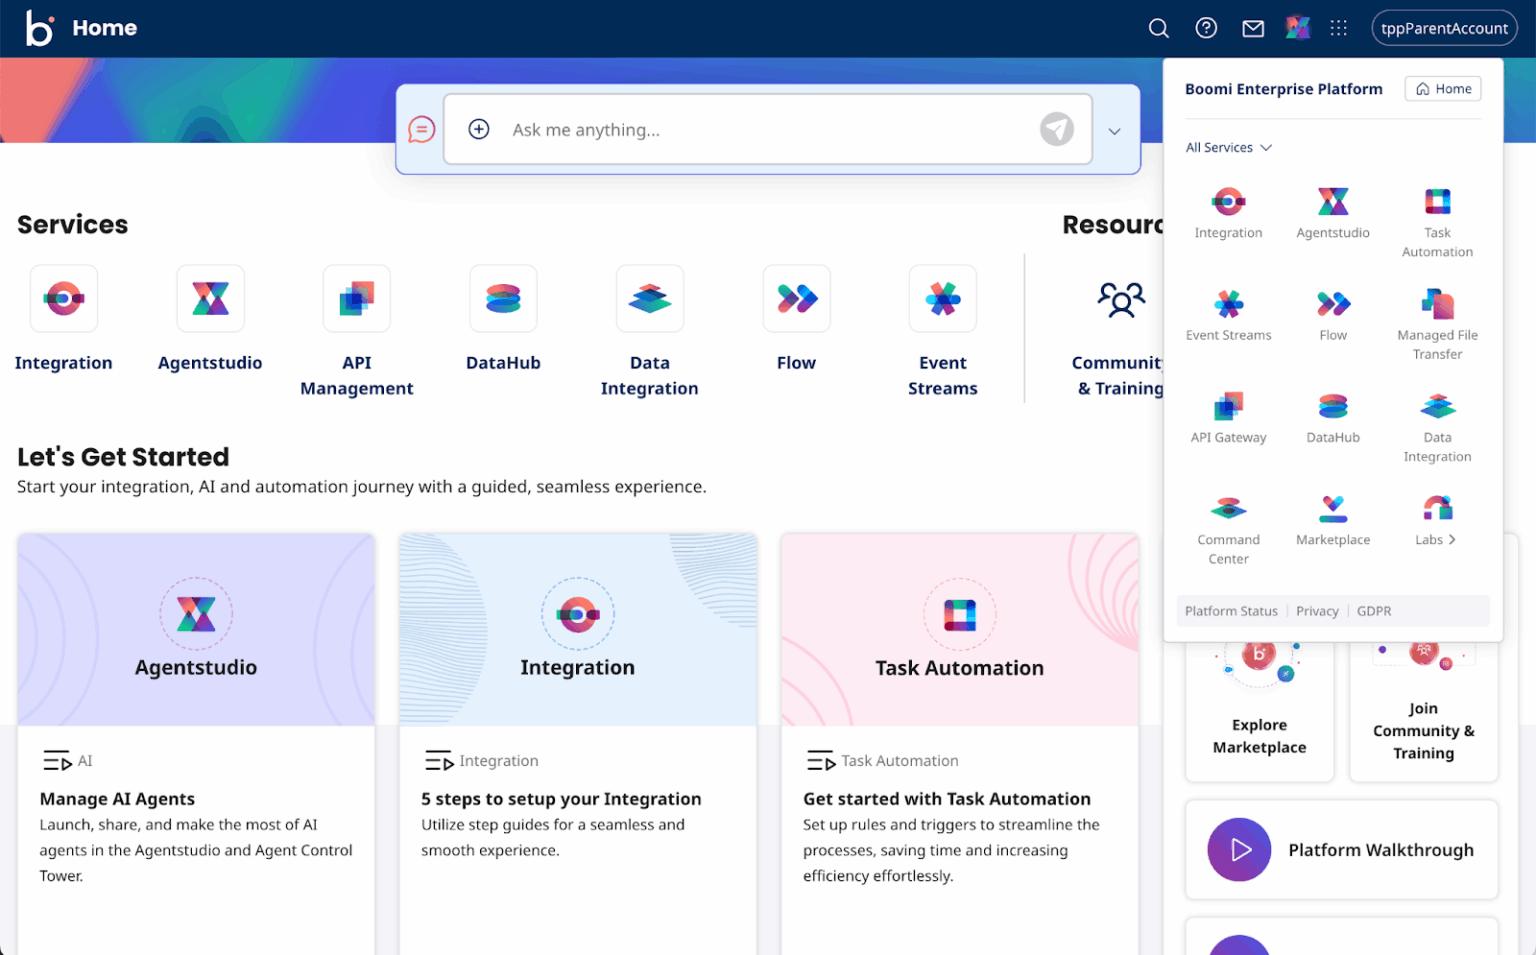Click the Ask me anything input field
Viewport: 1536px width, 955px height.
tap(768, 129)
